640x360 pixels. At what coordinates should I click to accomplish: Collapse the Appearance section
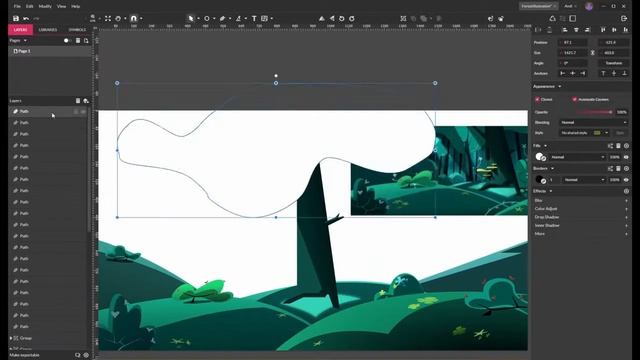[560, 87]
